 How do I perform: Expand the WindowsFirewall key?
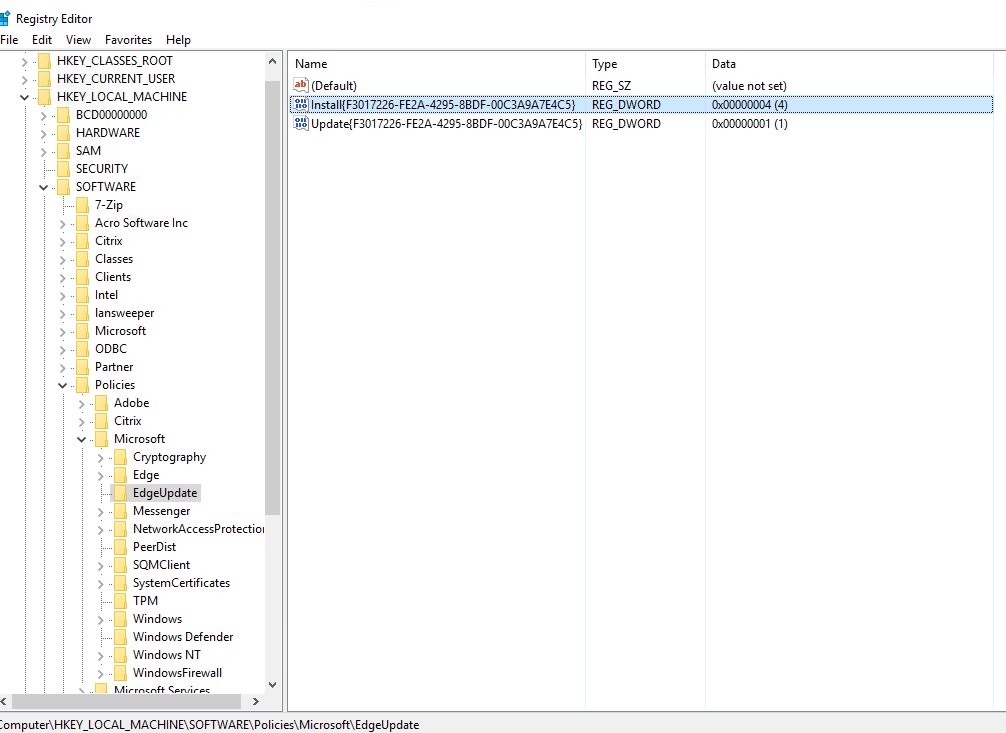click(x=100, y=674)
